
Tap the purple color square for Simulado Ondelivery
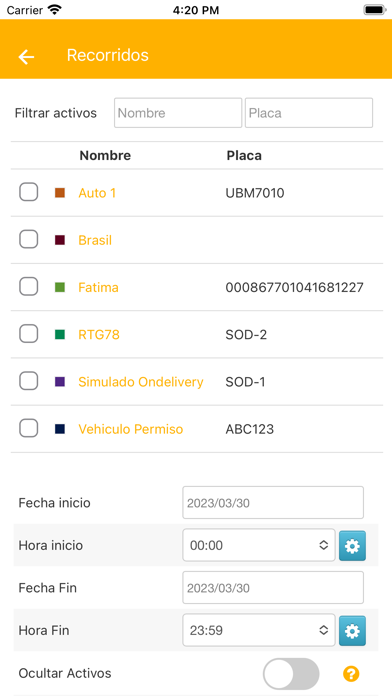coord(60,382)
